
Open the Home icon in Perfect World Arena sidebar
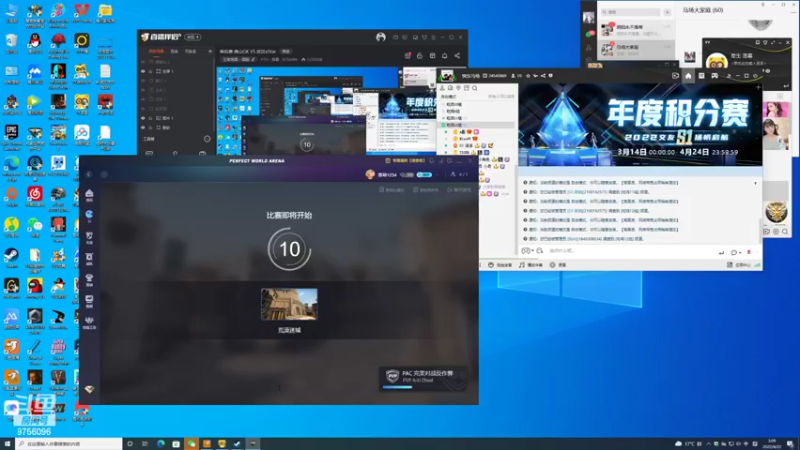[89, 194]
